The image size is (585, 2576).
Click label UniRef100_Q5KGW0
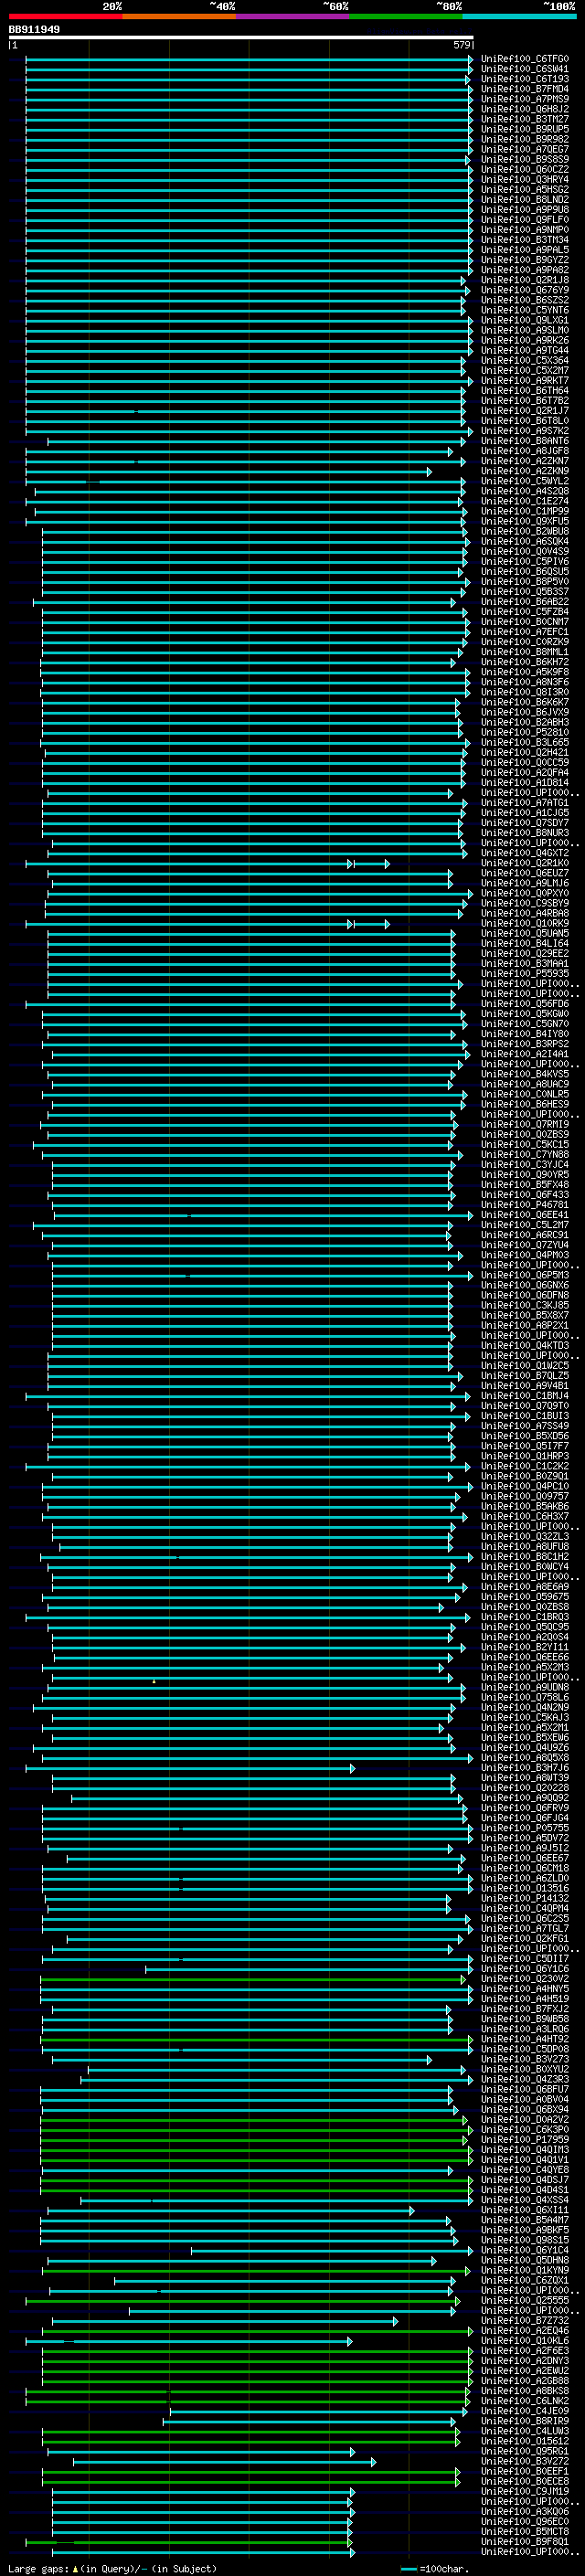pos(525,1014)
